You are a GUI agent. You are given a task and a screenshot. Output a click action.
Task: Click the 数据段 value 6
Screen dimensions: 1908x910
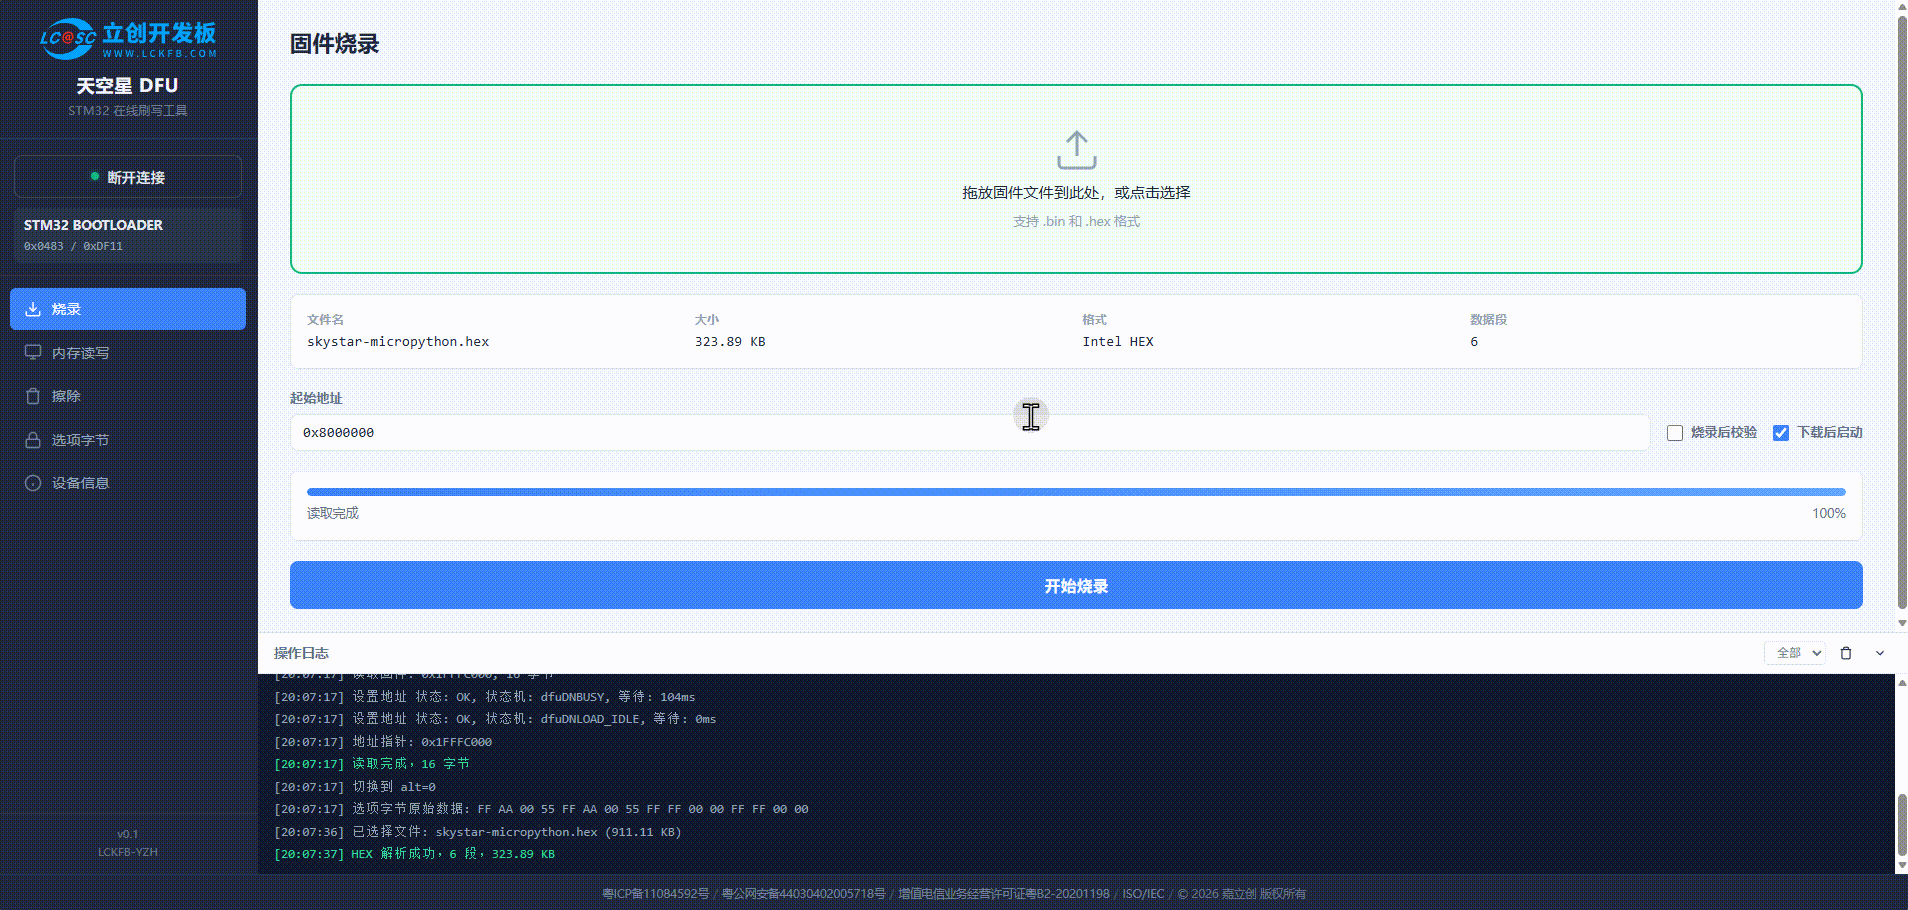(x=1474, y=342)
